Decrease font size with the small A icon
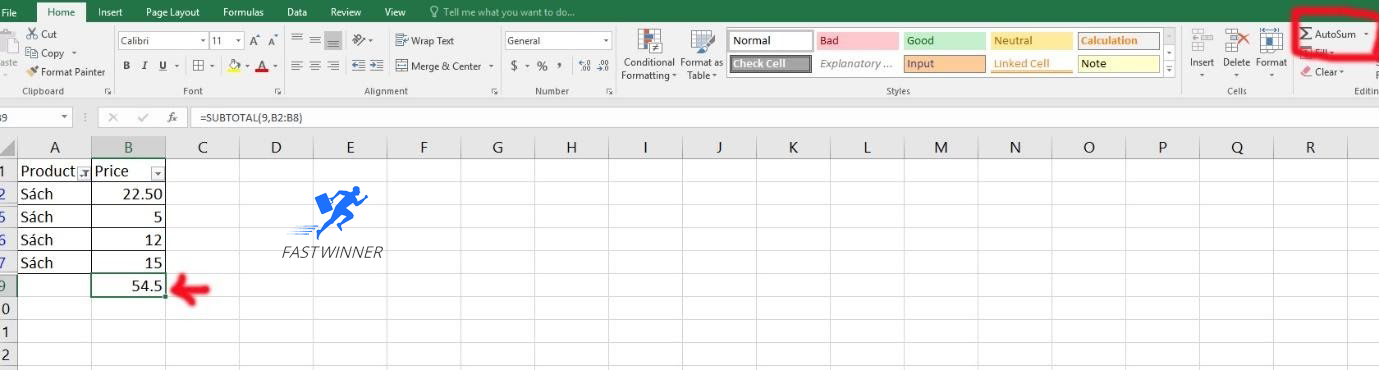 coord(271,41)
